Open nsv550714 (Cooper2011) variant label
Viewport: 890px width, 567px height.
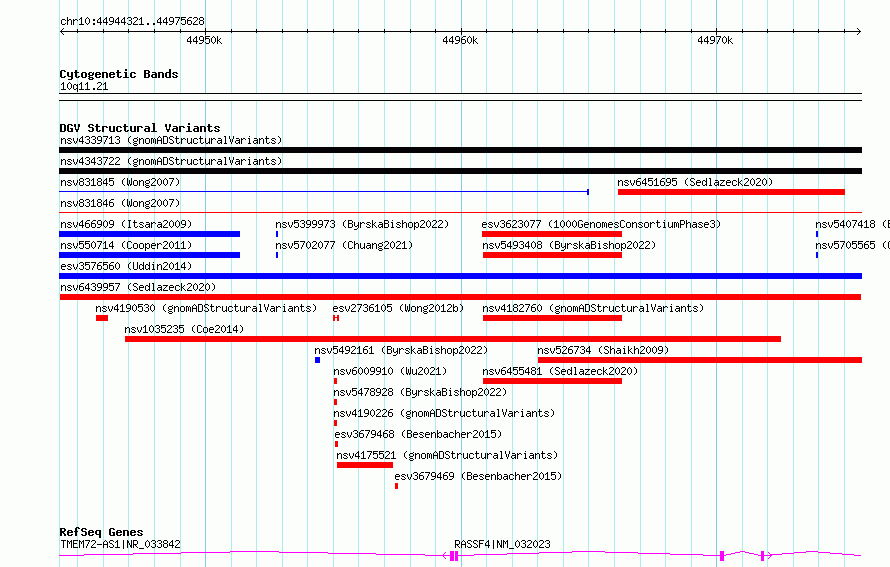click(126, 245)
